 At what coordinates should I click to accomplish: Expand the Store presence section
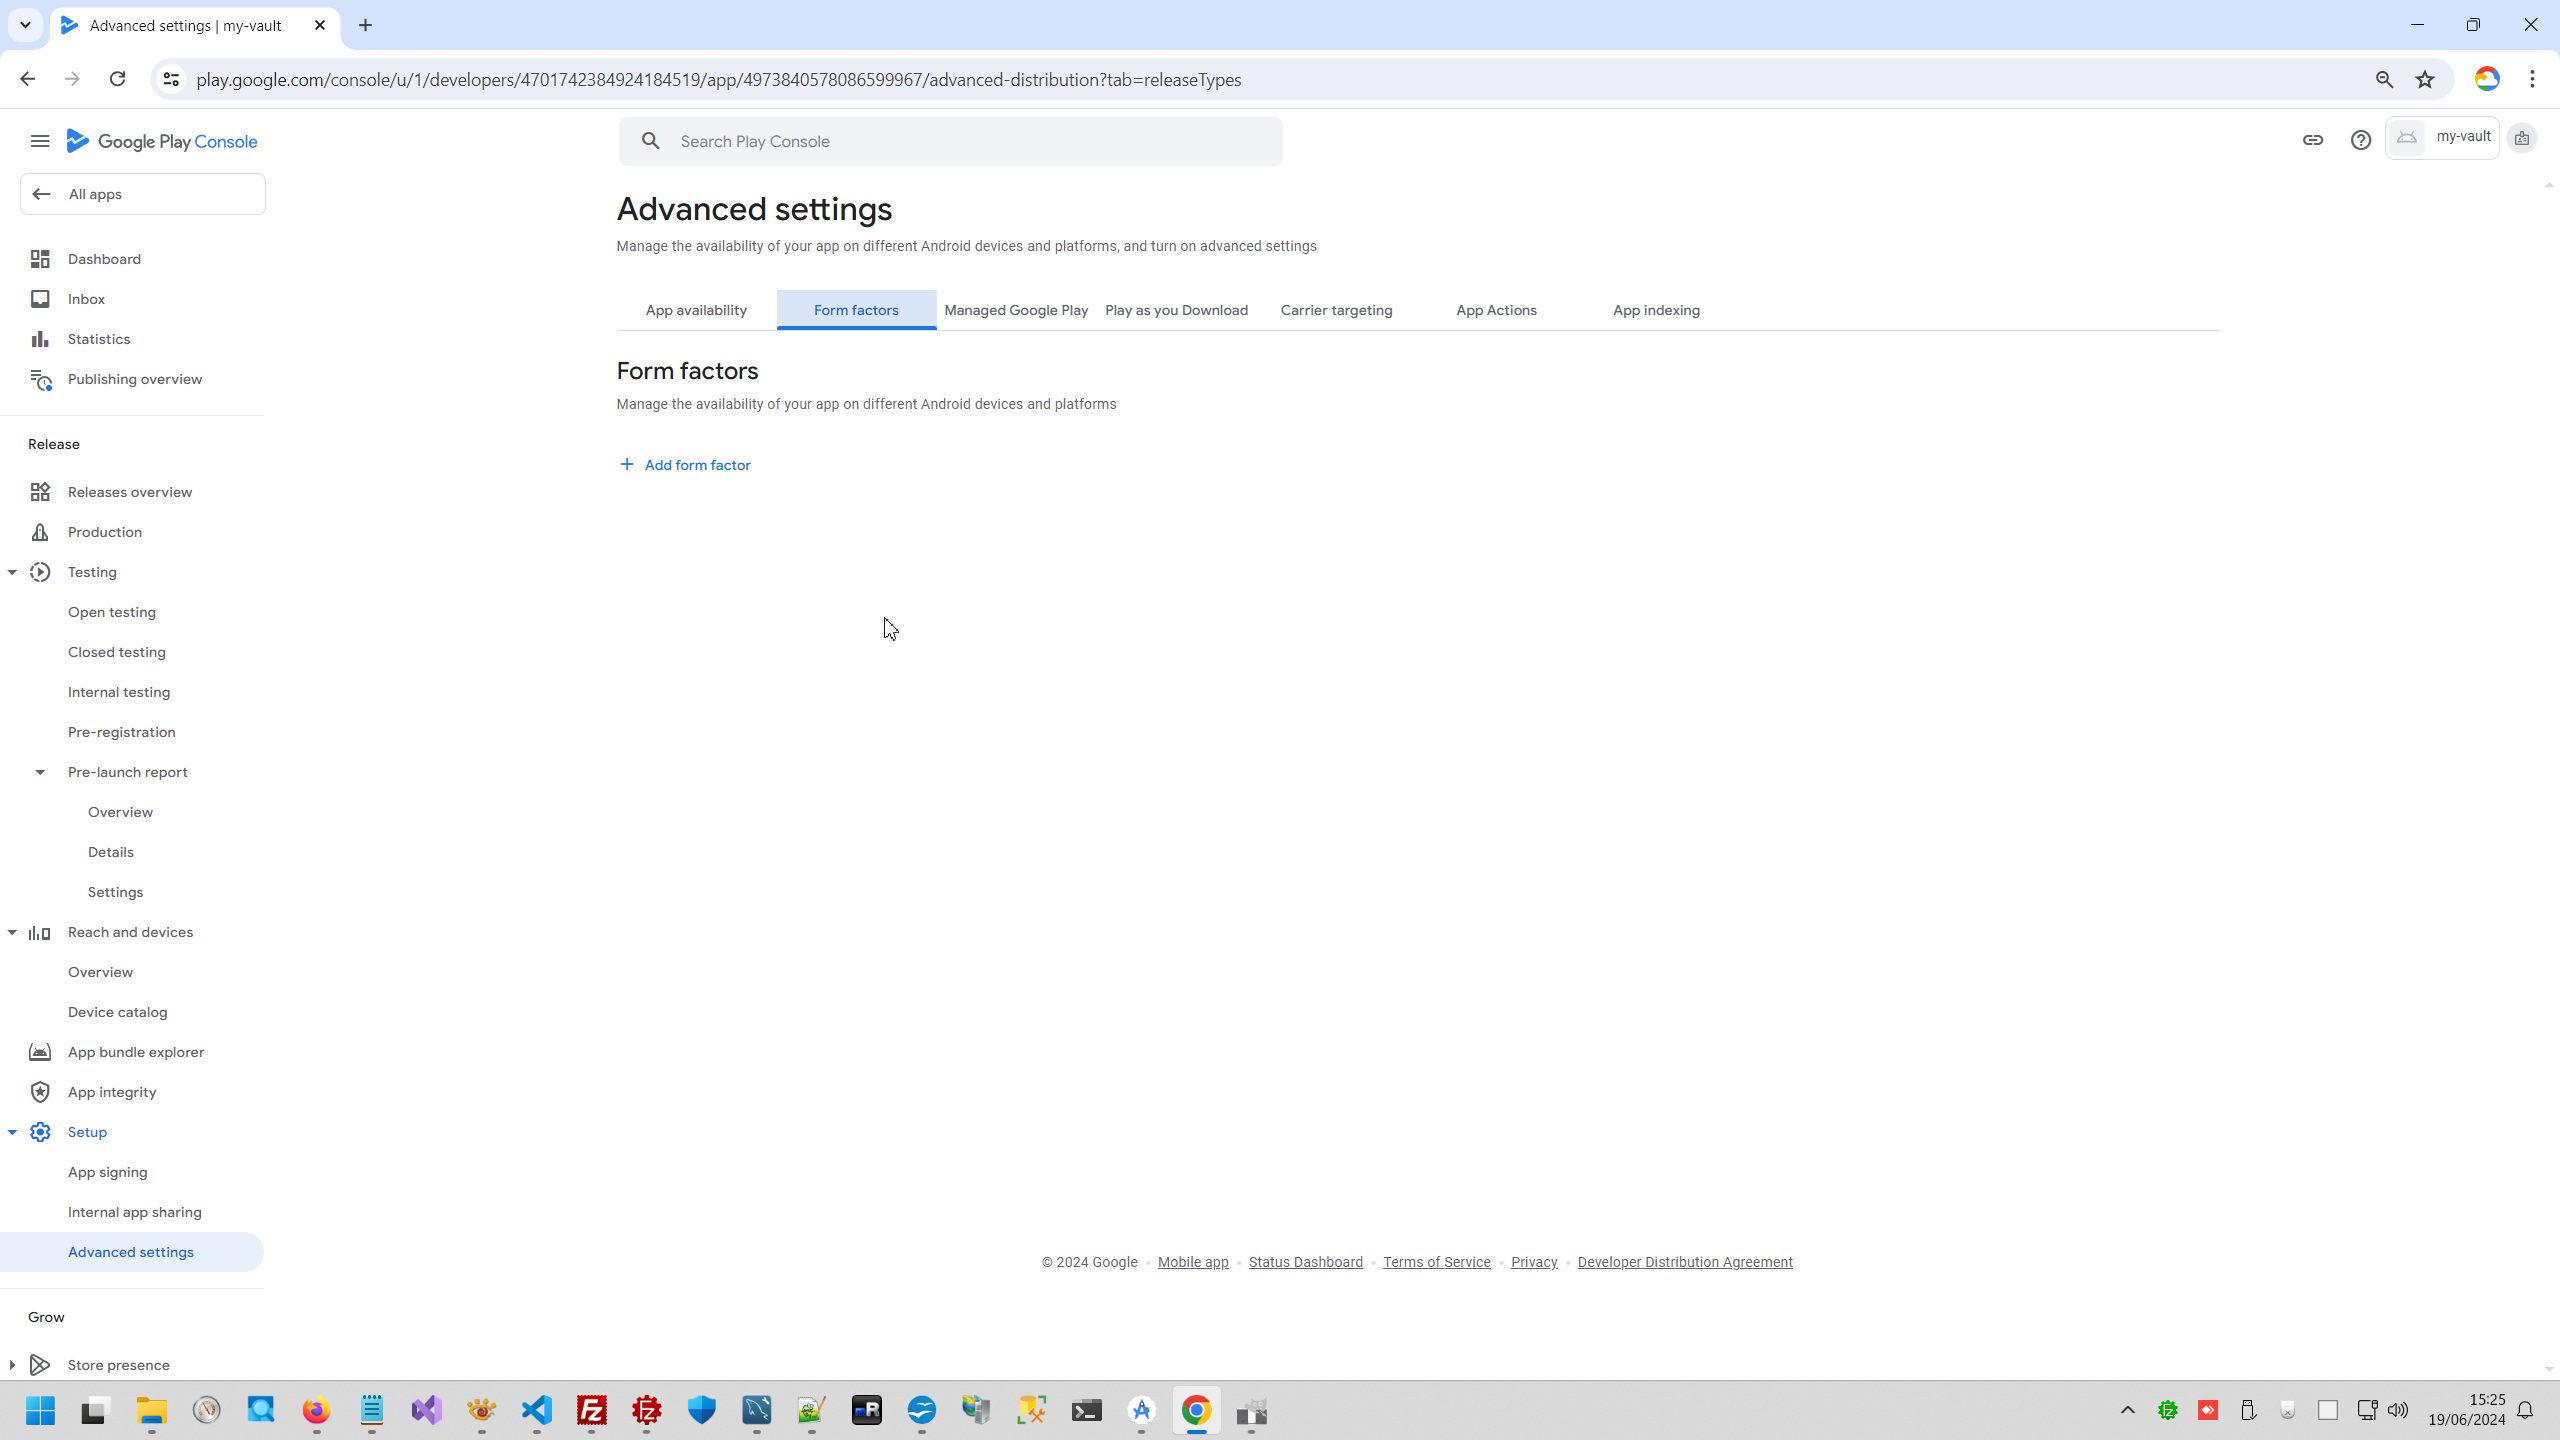click(x=12, y=1365)
